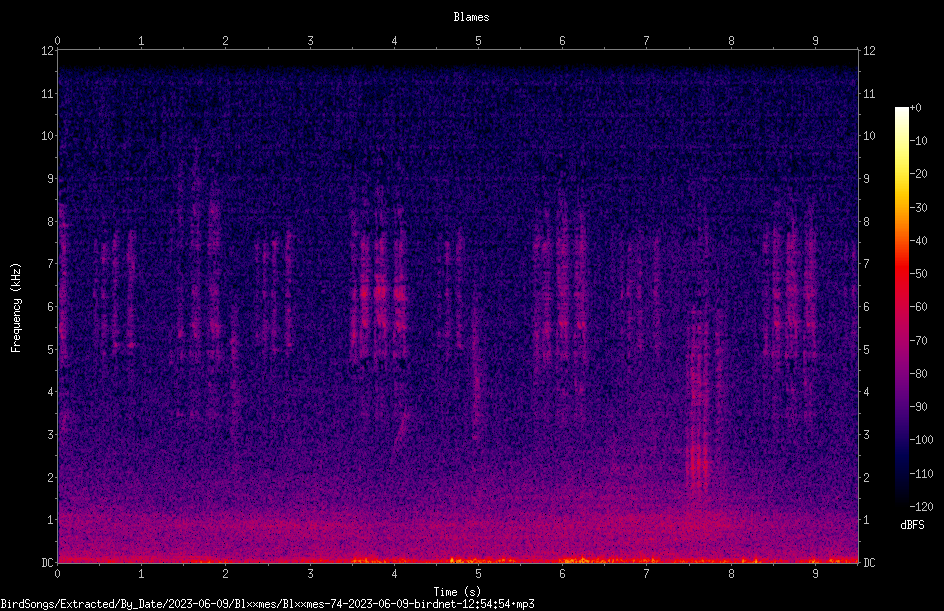Click the "-110" label on color scale
Viewport: 944px width, 611px height.
pos(921,474)
